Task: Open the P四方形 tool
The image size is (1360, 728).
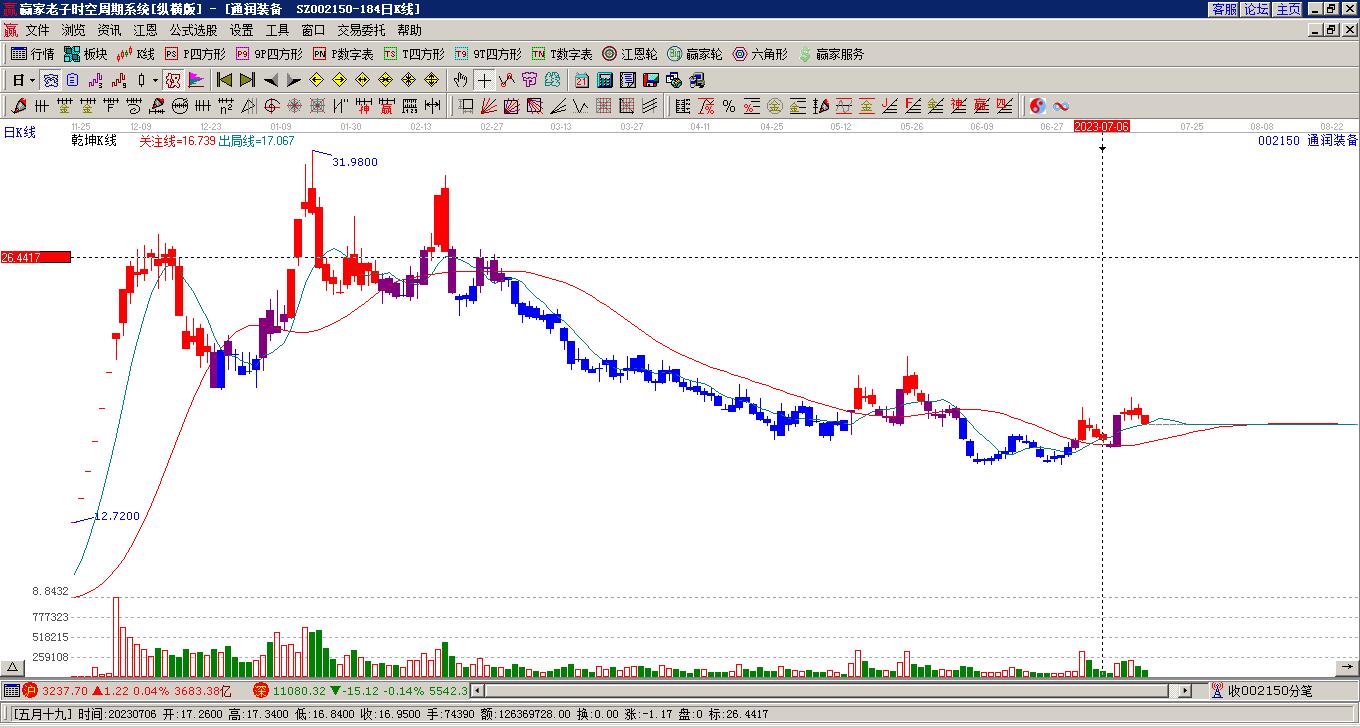Action: point(195,54)
